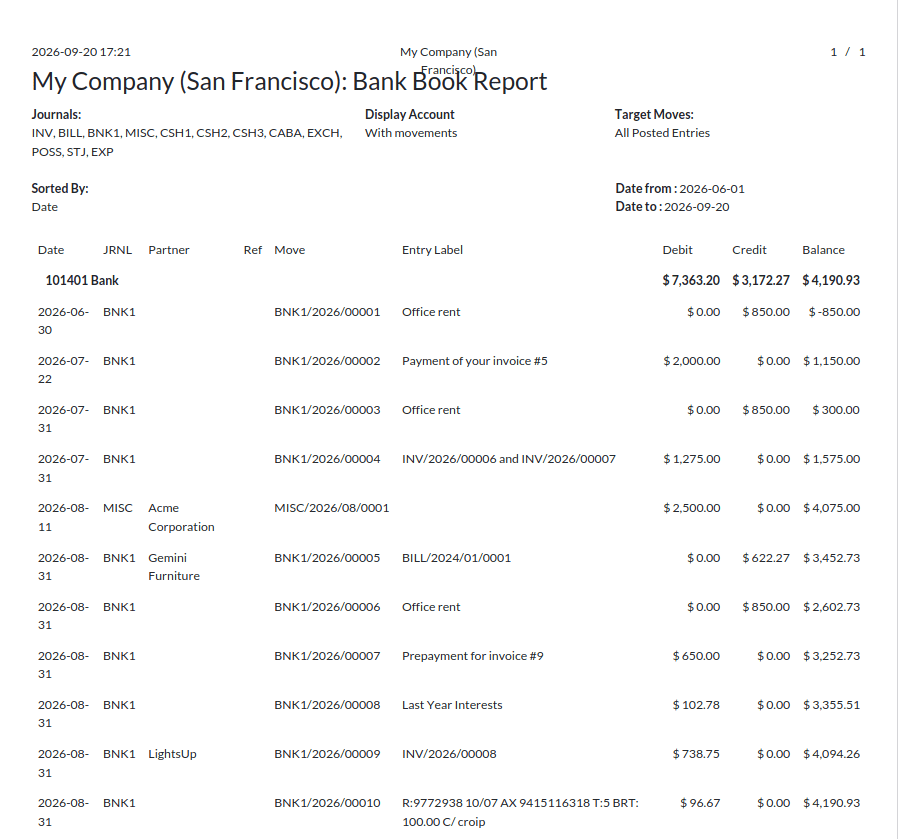Click the 'Move' column header

coord(290,250)
